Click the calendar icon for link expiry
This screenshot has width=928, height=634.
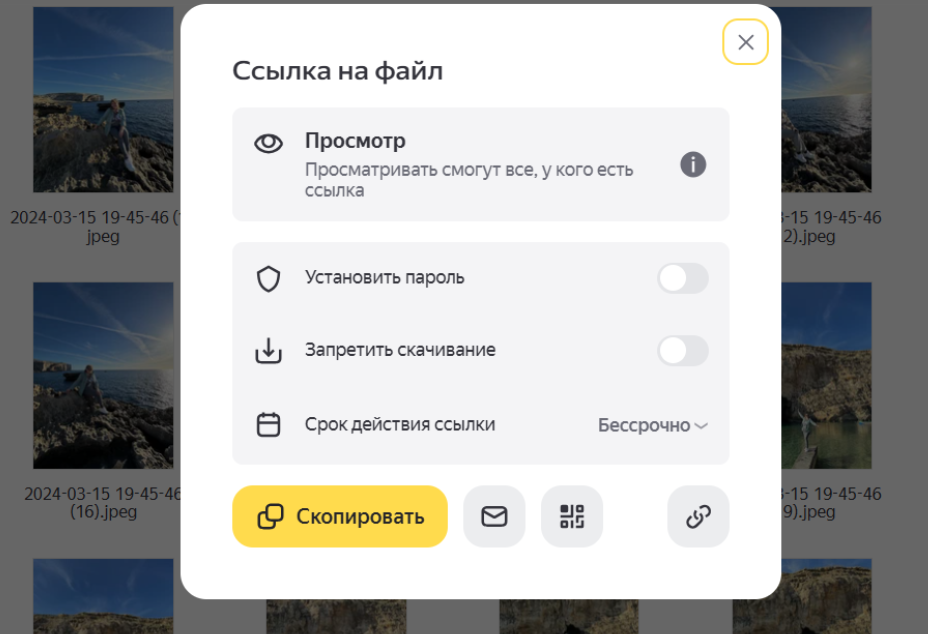(268, 424)
